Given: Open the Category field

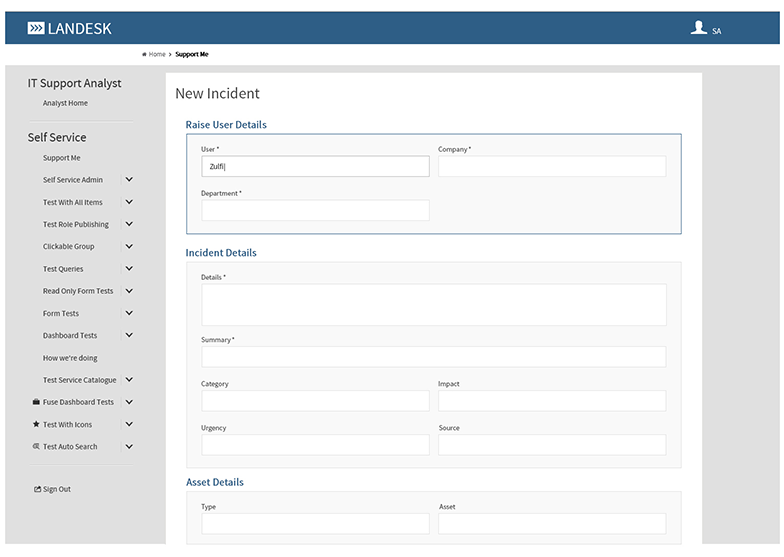Looking at the screenshot, I should click(x=315, y=401).
